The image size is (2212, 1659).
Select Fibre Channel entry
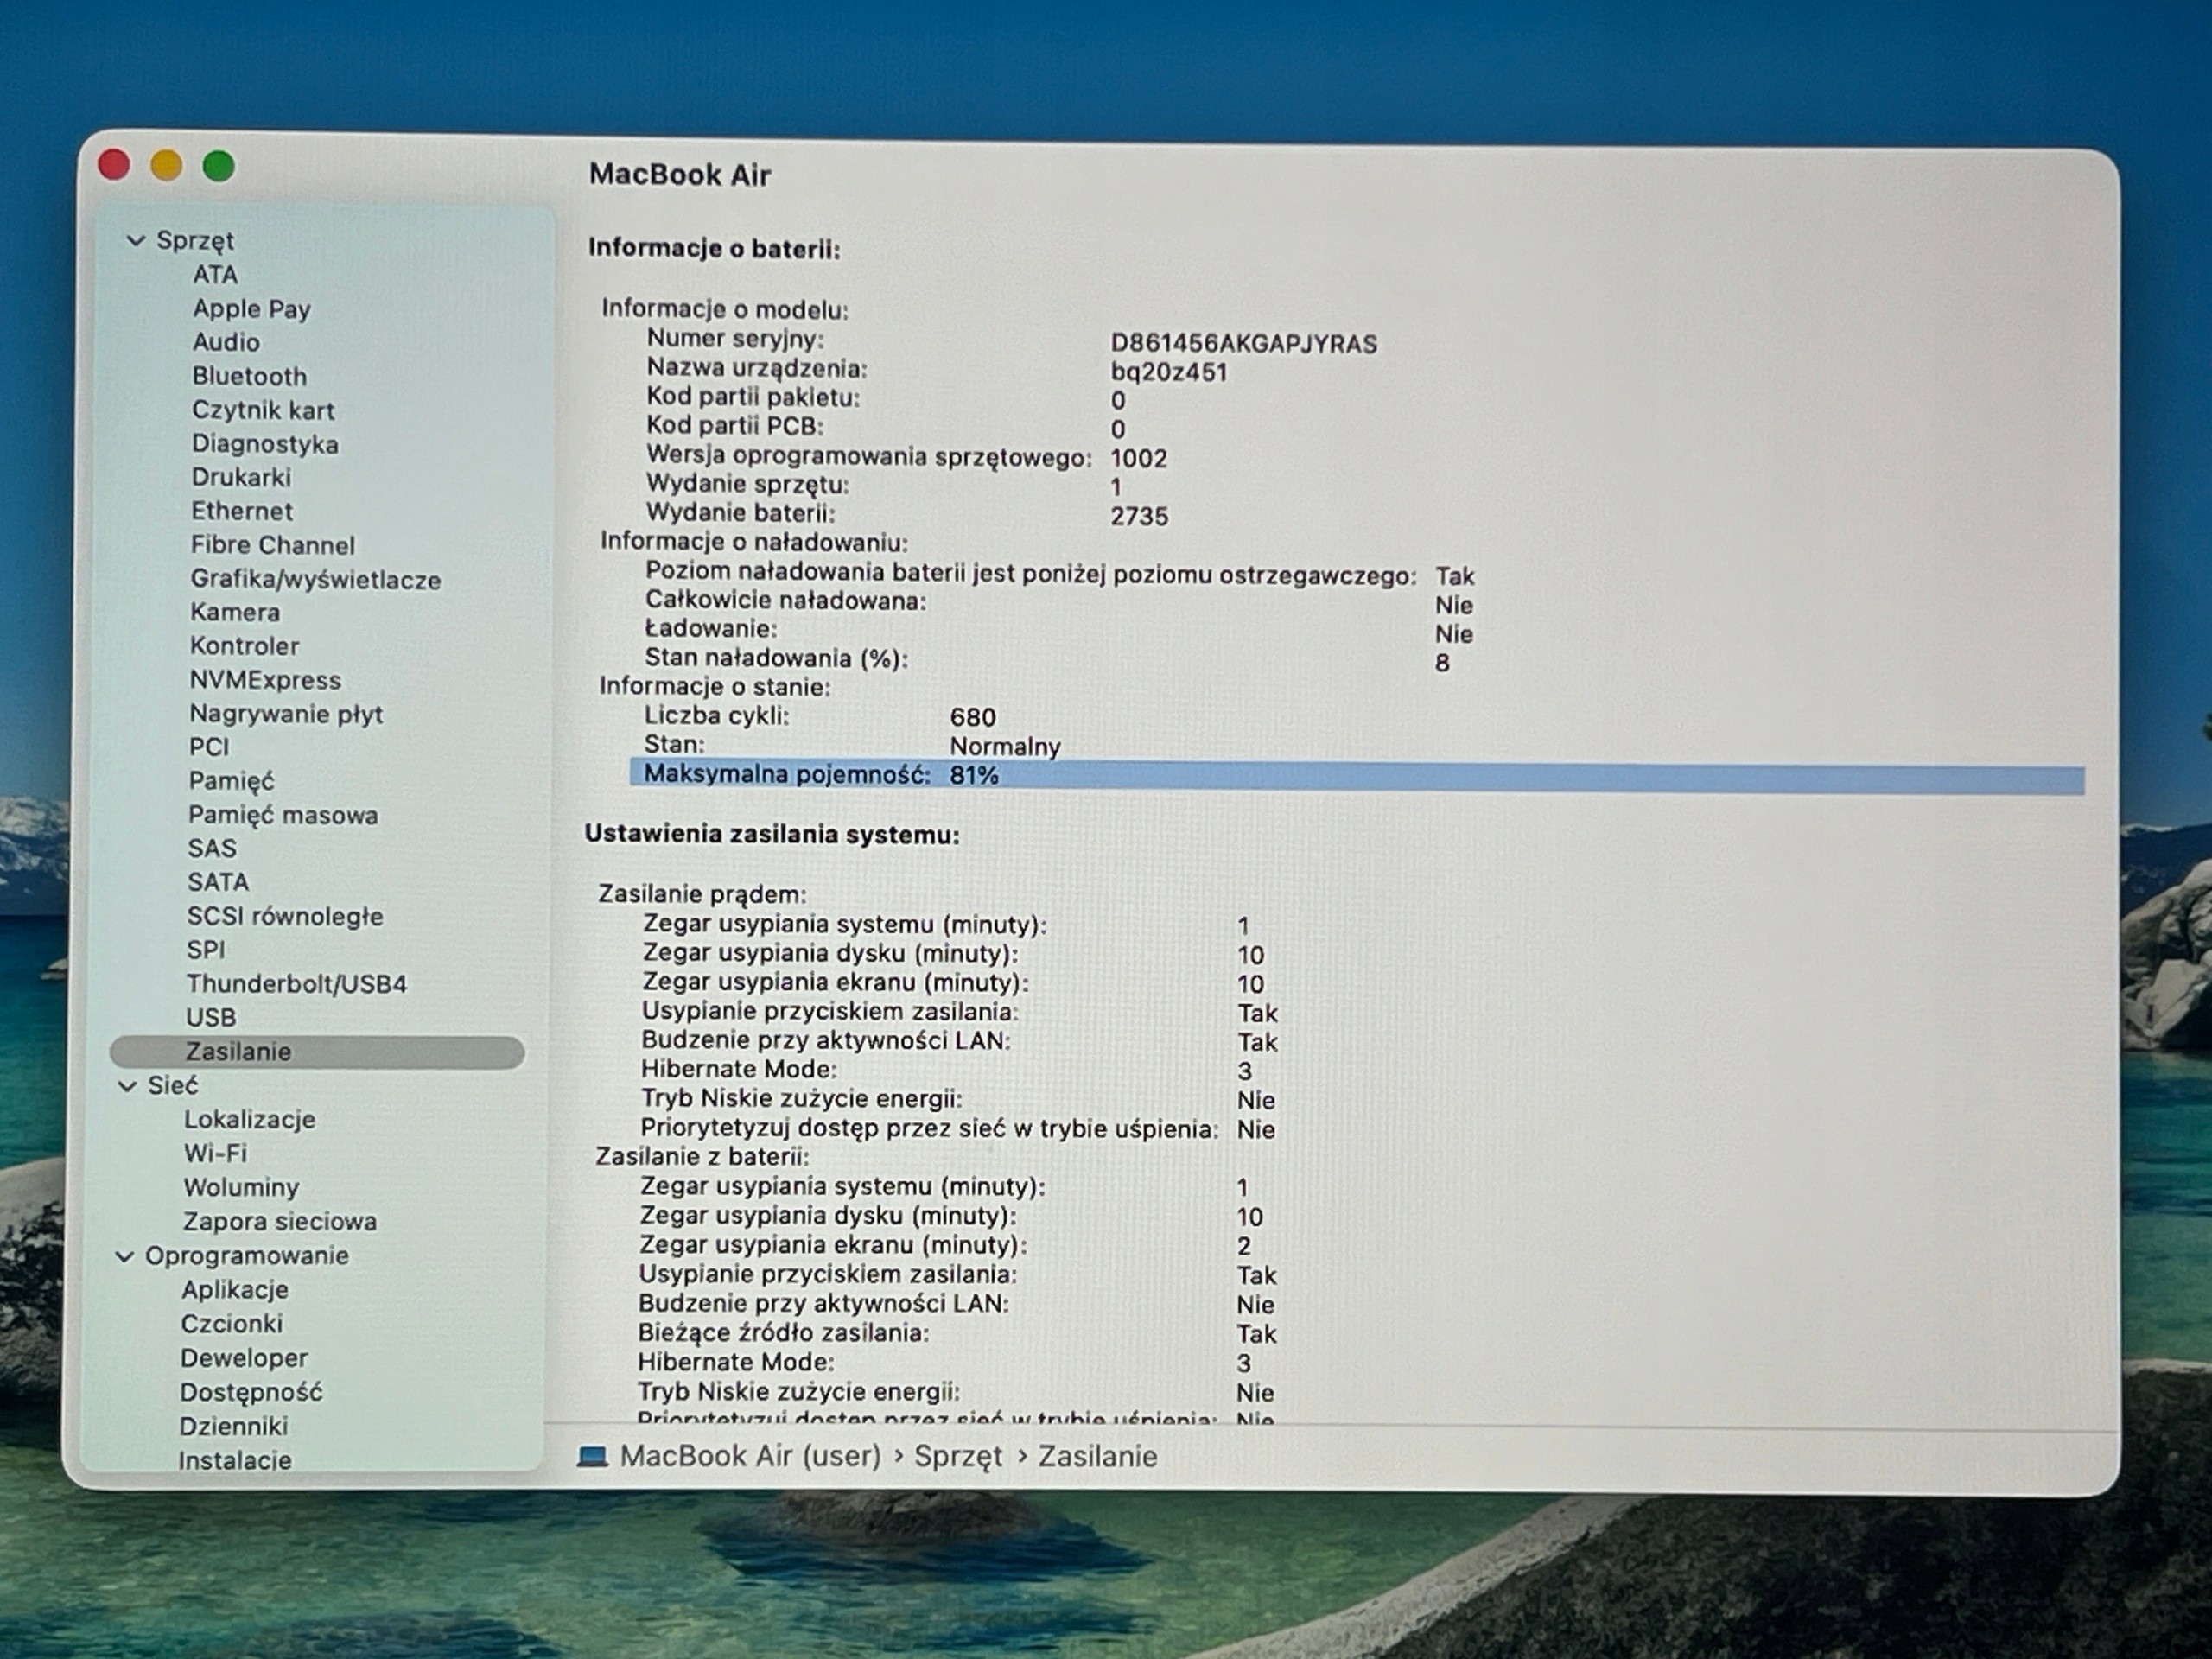[x=273, y=545]
